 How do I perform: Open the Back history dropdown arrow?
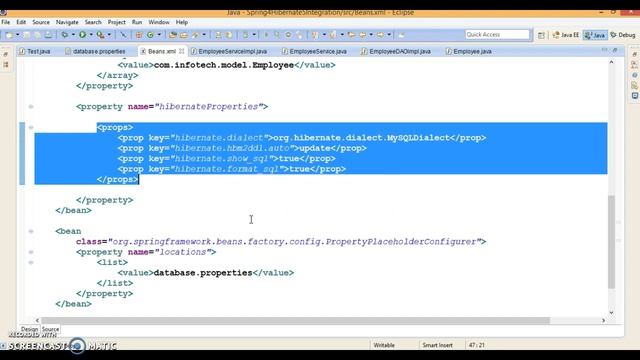click(x=371, y=35)
